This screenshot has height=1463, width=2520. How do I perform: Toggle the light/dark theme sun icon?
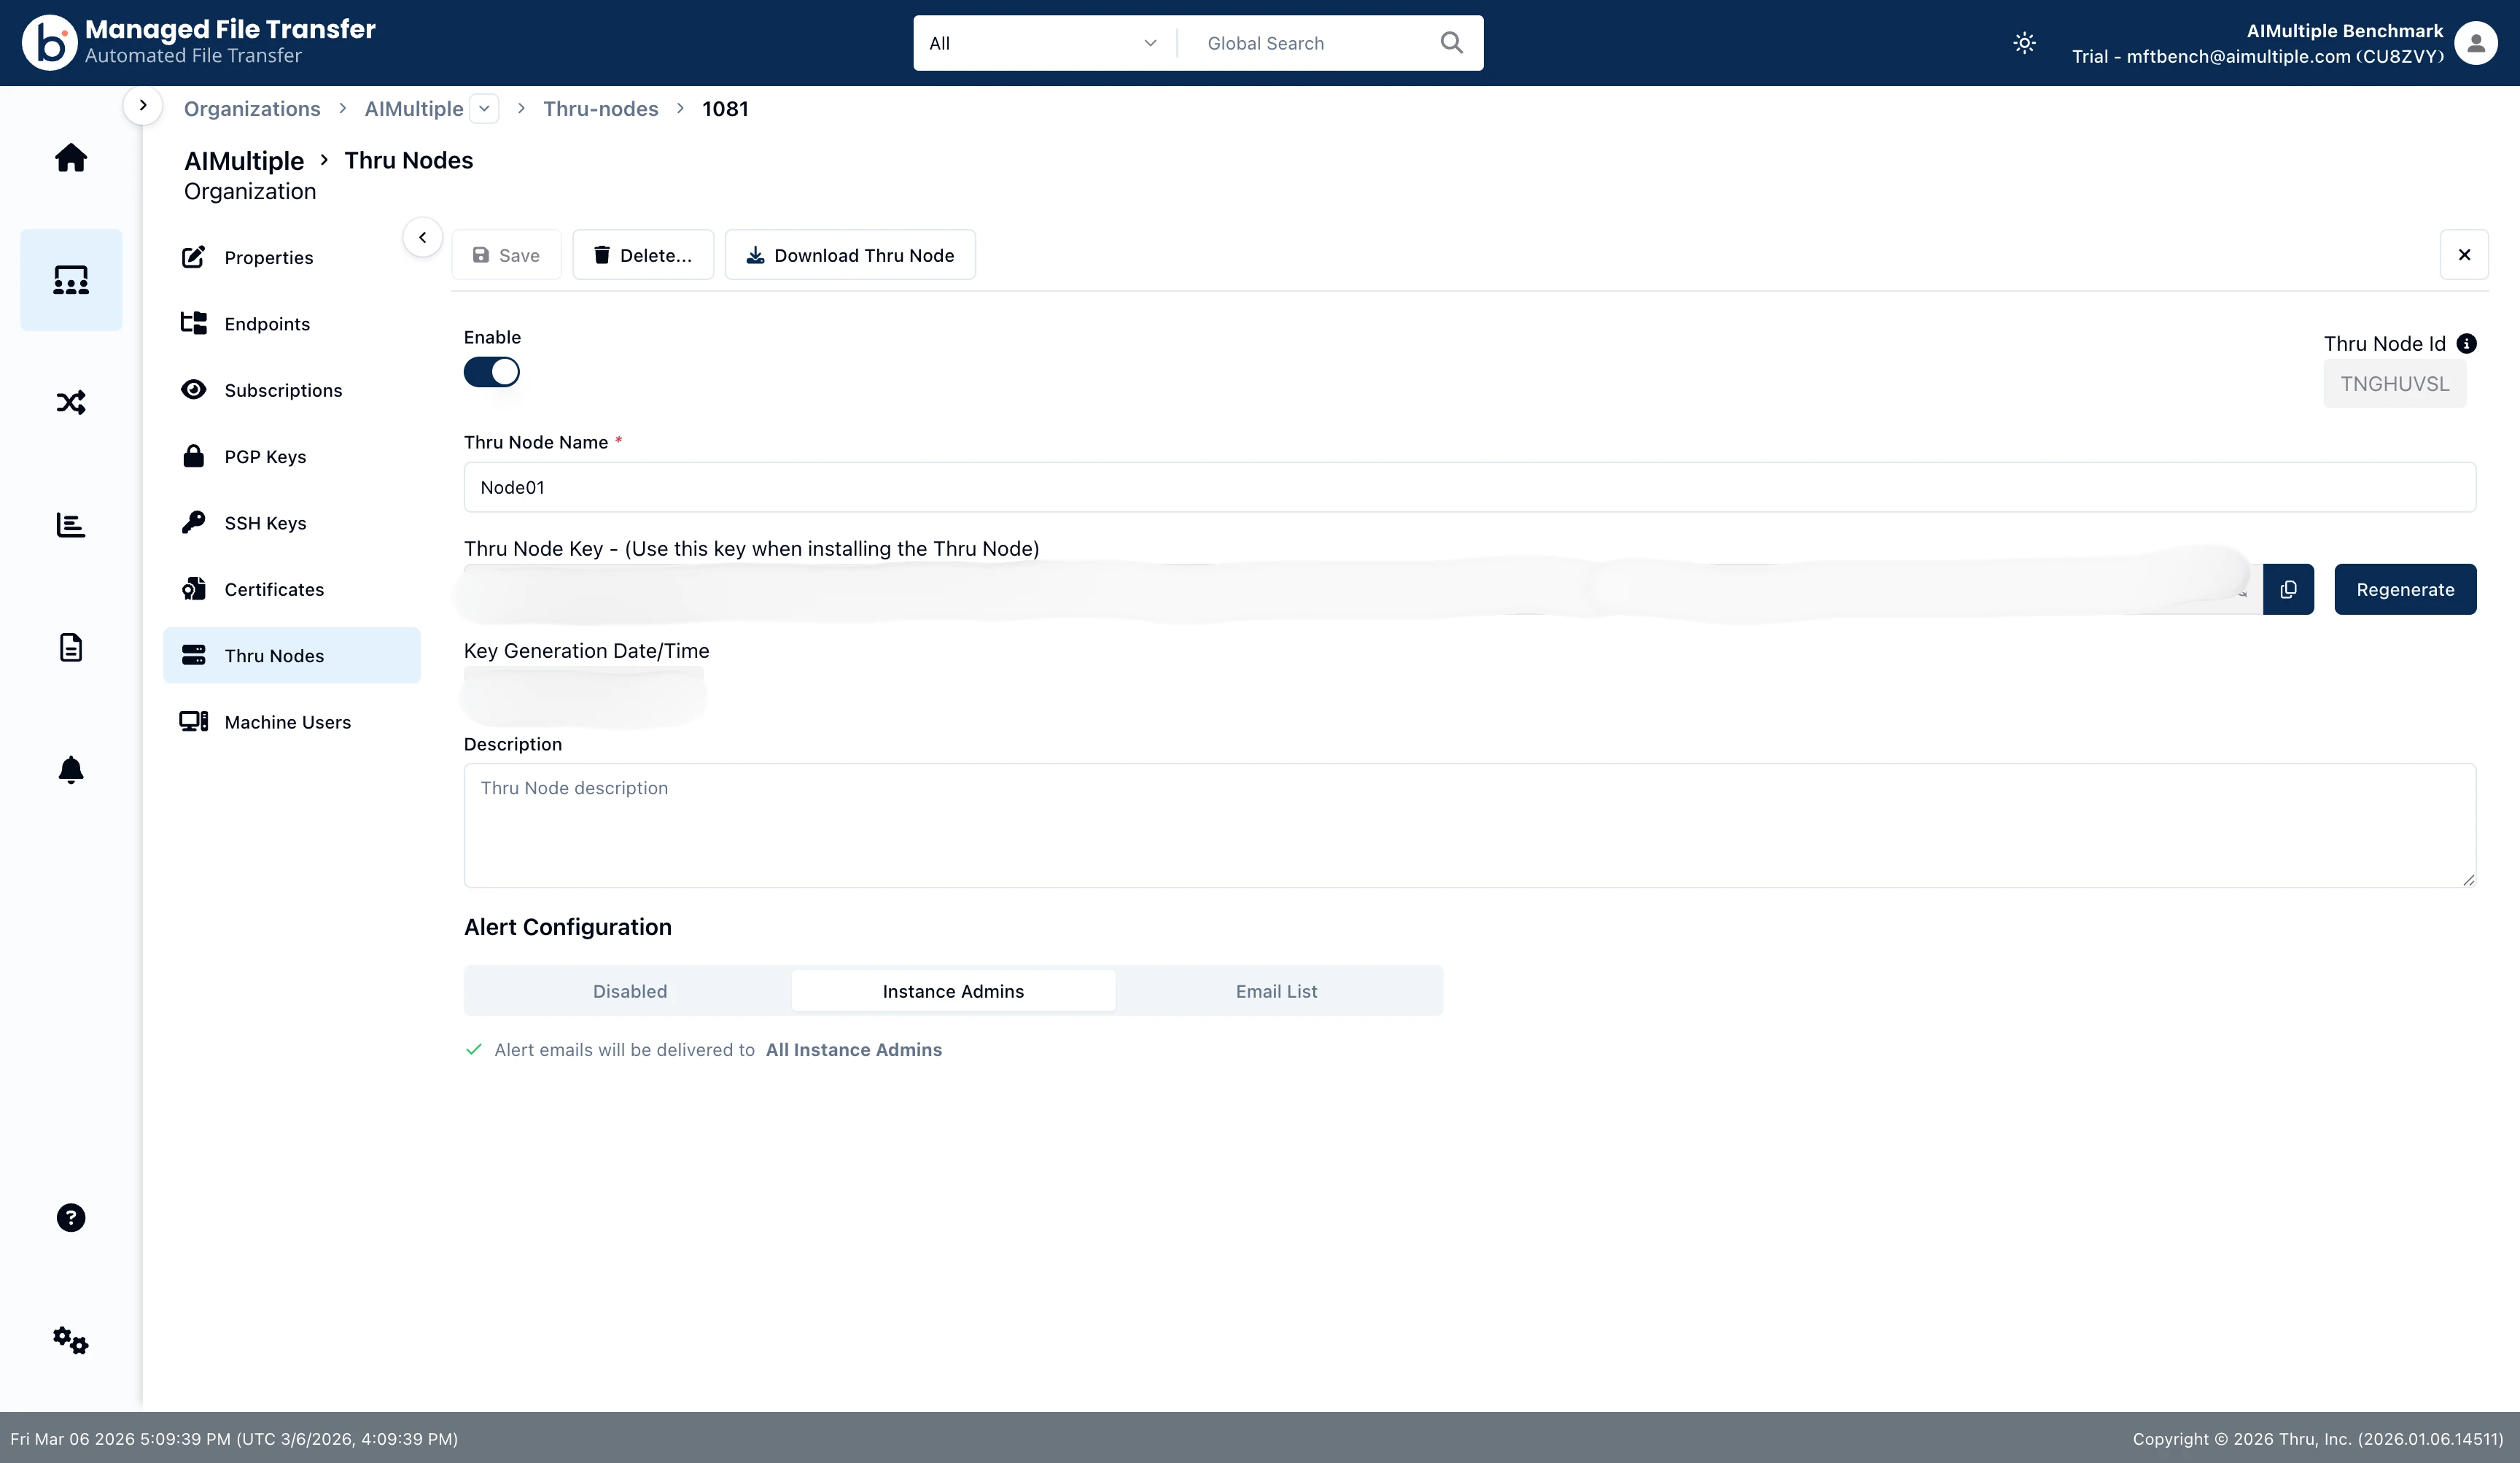point(2024,43)
